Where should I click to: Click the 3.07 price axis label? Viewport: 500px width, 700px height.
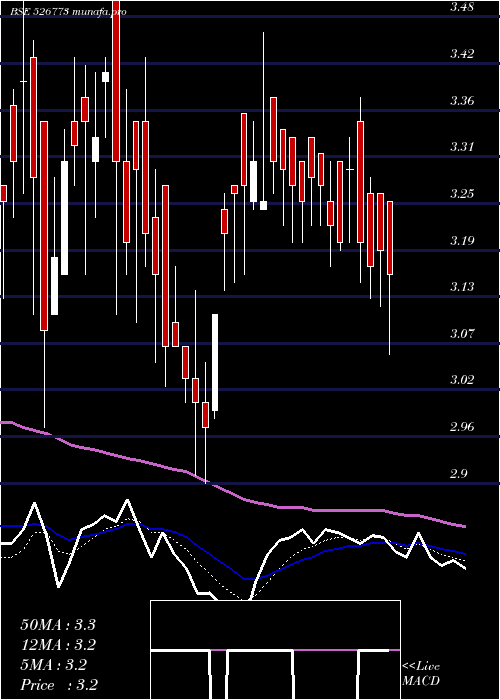(462, 334)
